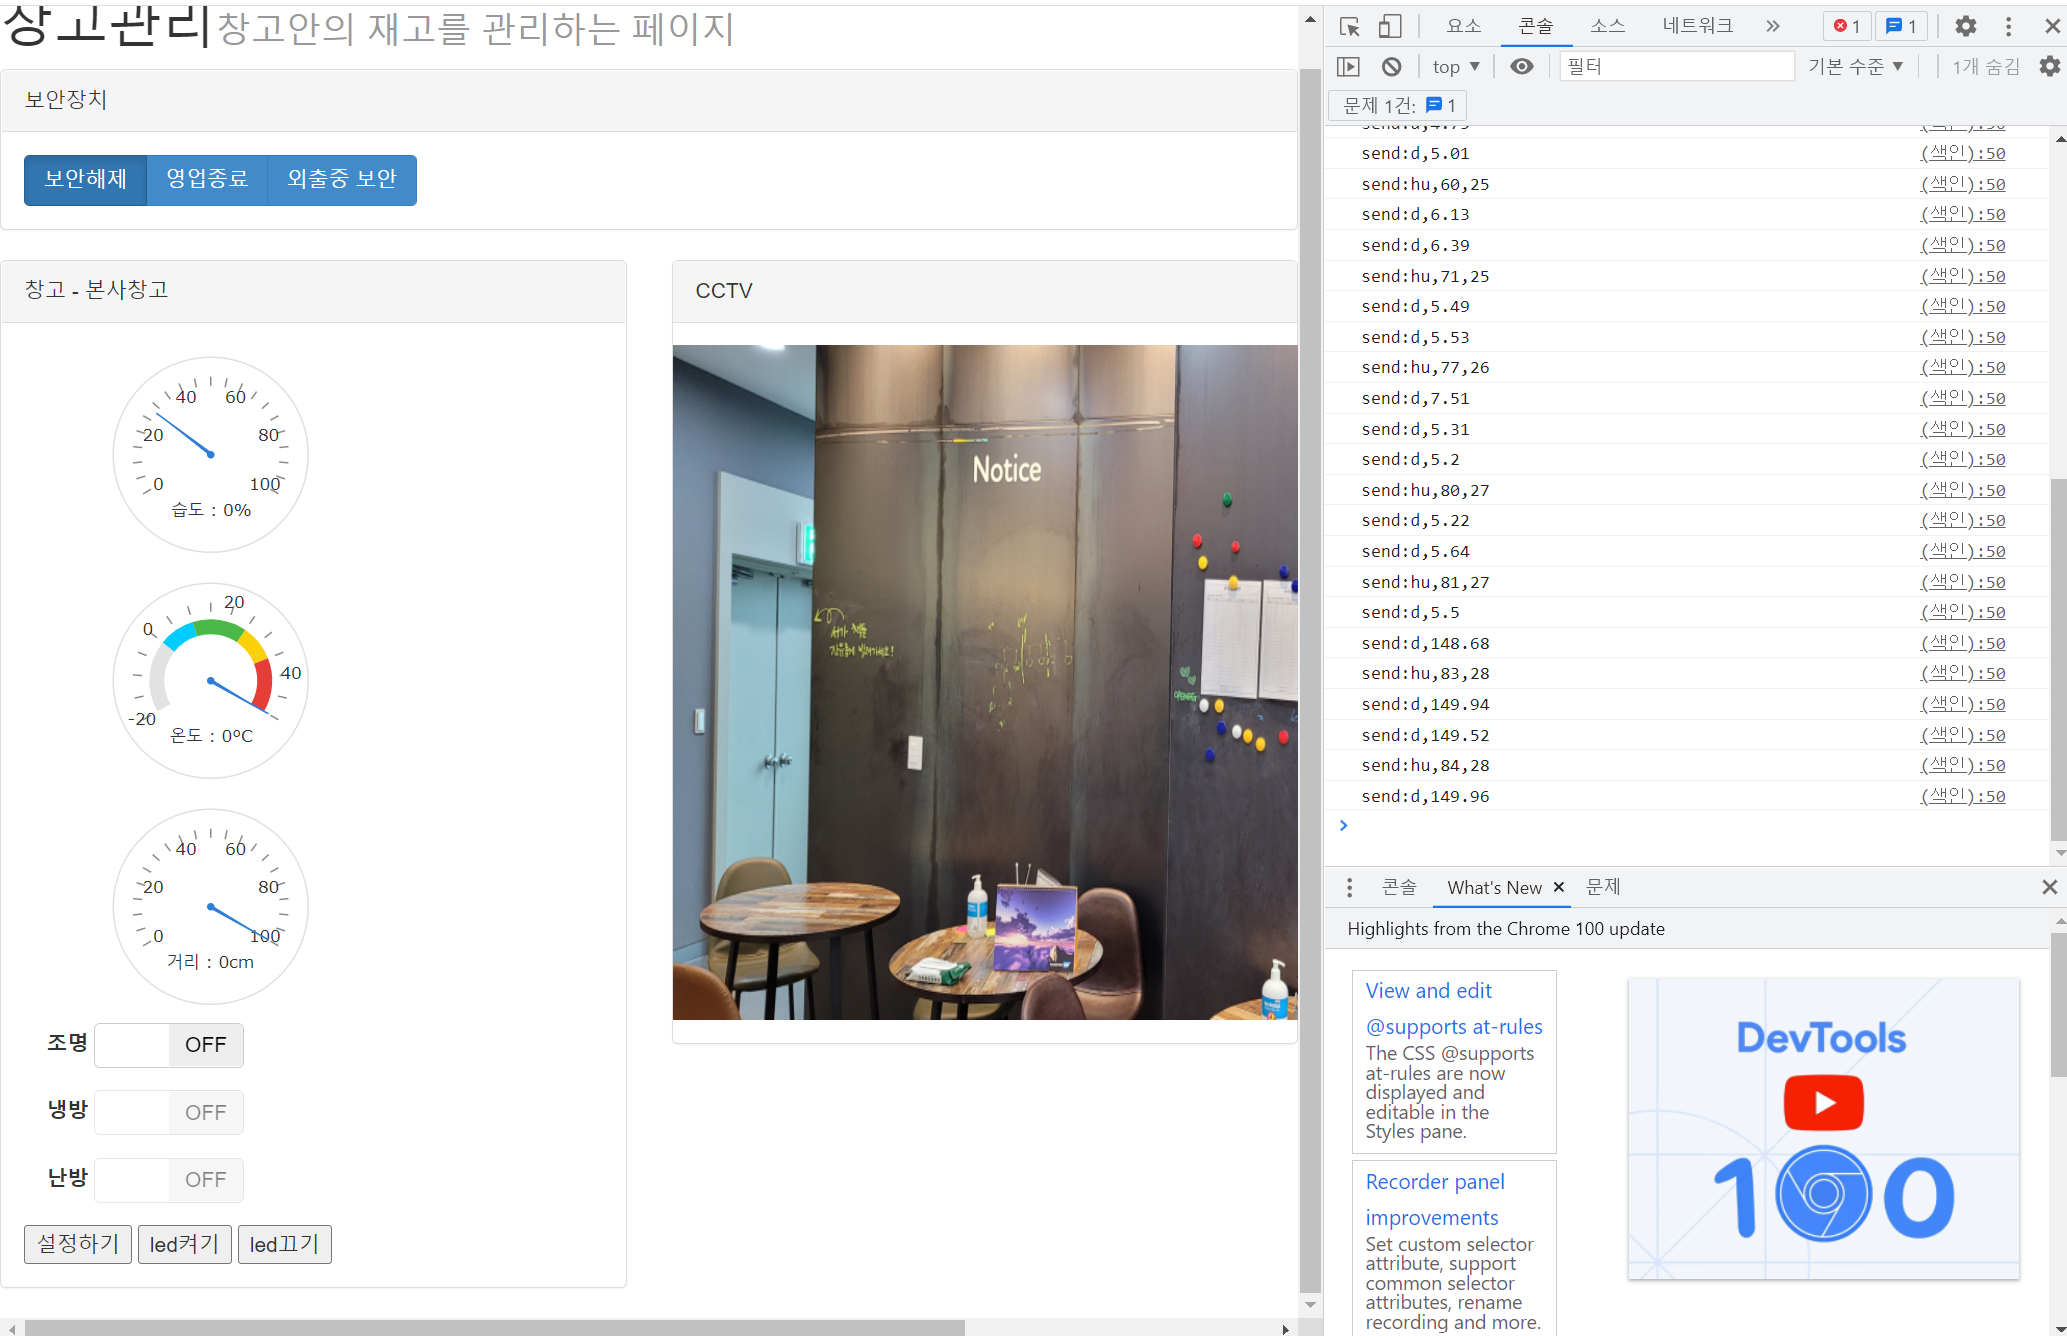Expand more DevTools tabs chevron
Image resolution: width=2067 pixels, height=1336 pixels.
click(1772, 27)
